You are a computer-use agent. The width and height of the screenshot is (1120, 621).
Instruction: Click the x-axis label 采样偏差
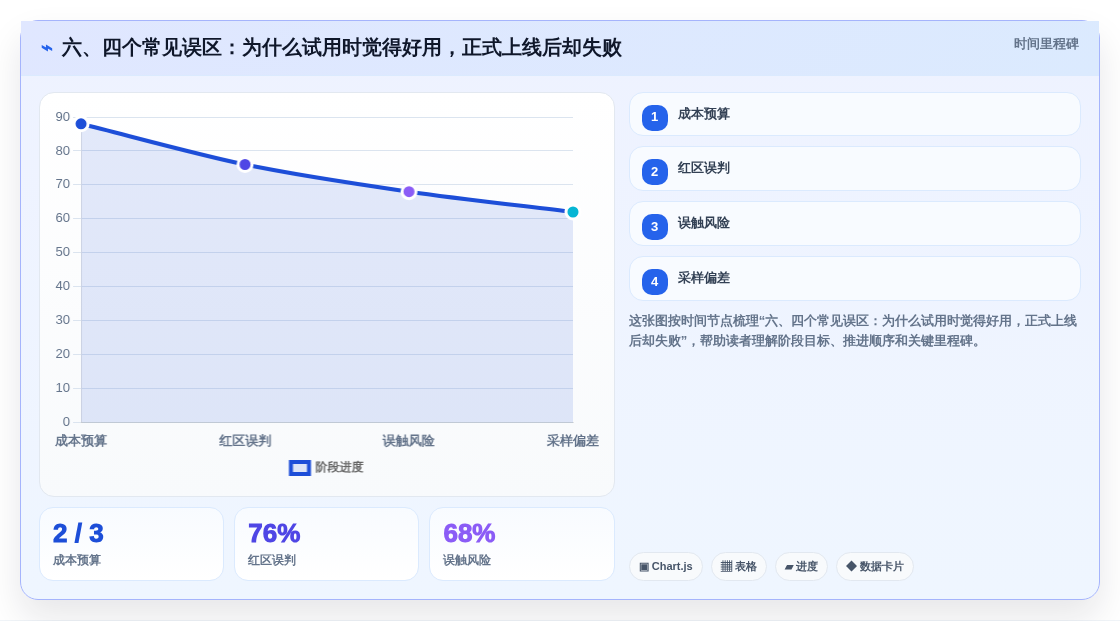click(573, 441)
